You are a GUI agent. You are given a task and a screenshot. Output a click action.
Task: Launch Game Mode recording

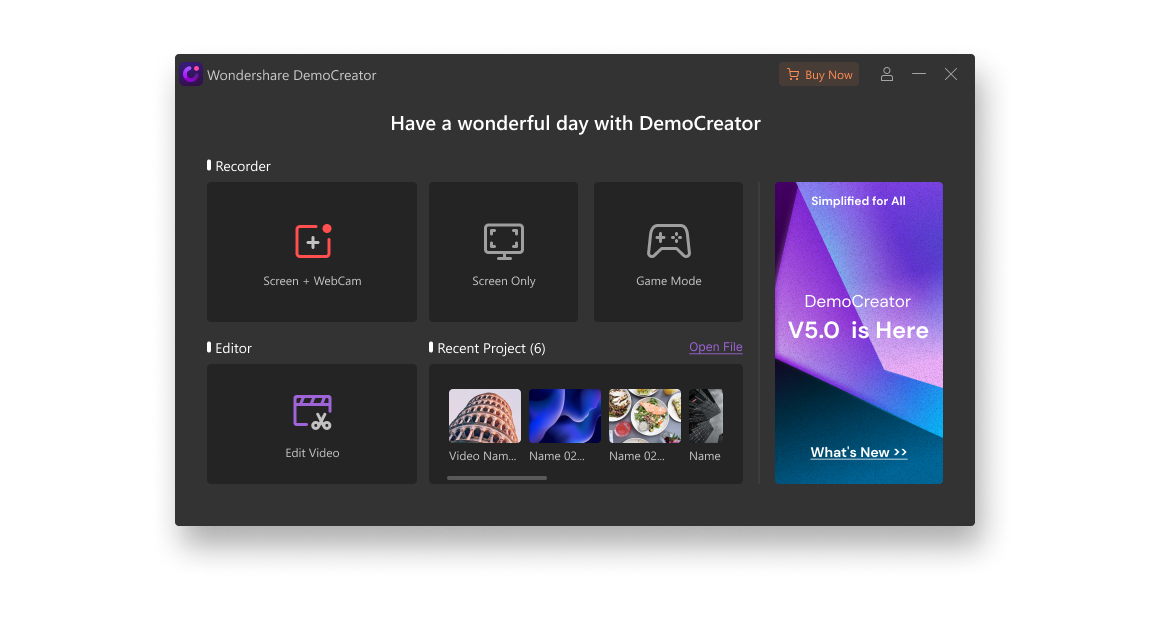pyautogui.click(x=668, y=252)
